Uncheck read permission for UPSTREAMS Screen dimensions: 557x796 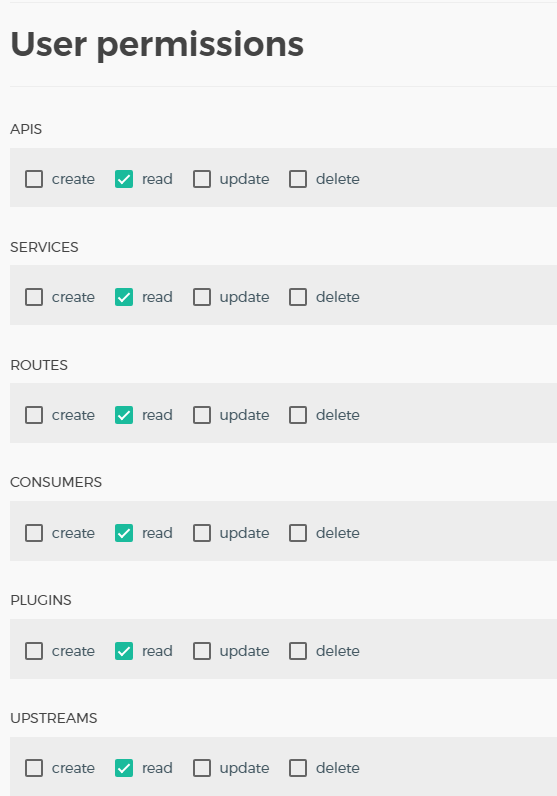pyautogui.click(x=124, y=768)
